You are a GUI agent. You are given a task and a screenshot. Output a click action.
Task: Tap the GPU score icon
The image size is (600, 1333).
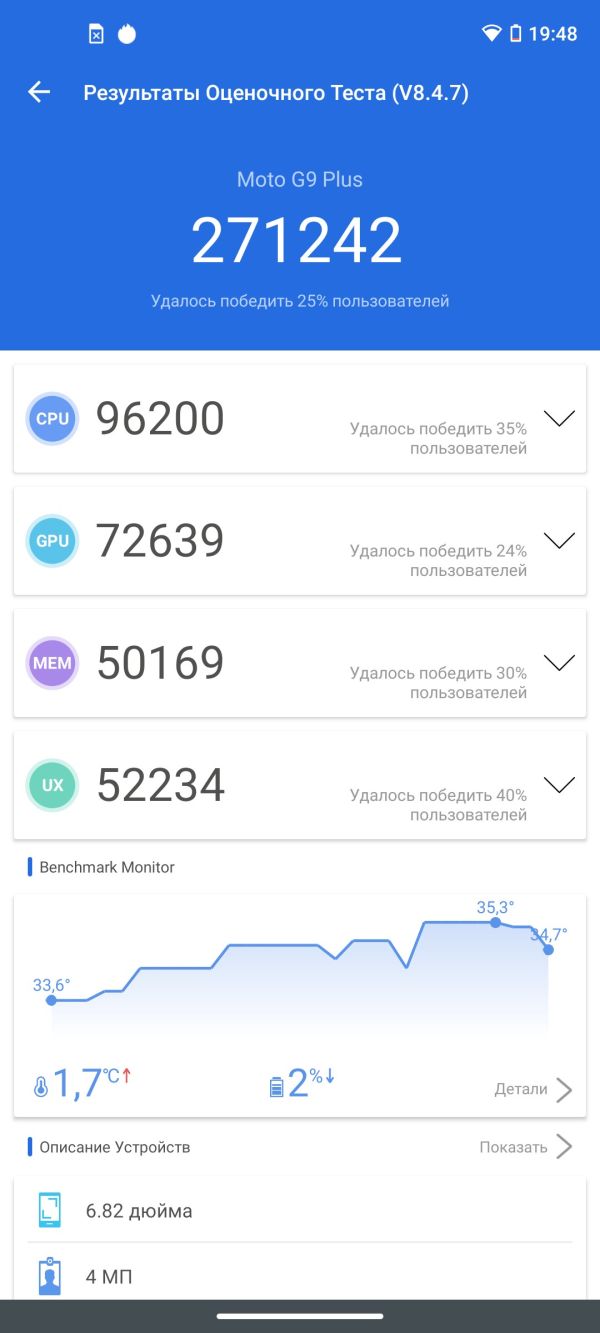click(x=52, y=541)
